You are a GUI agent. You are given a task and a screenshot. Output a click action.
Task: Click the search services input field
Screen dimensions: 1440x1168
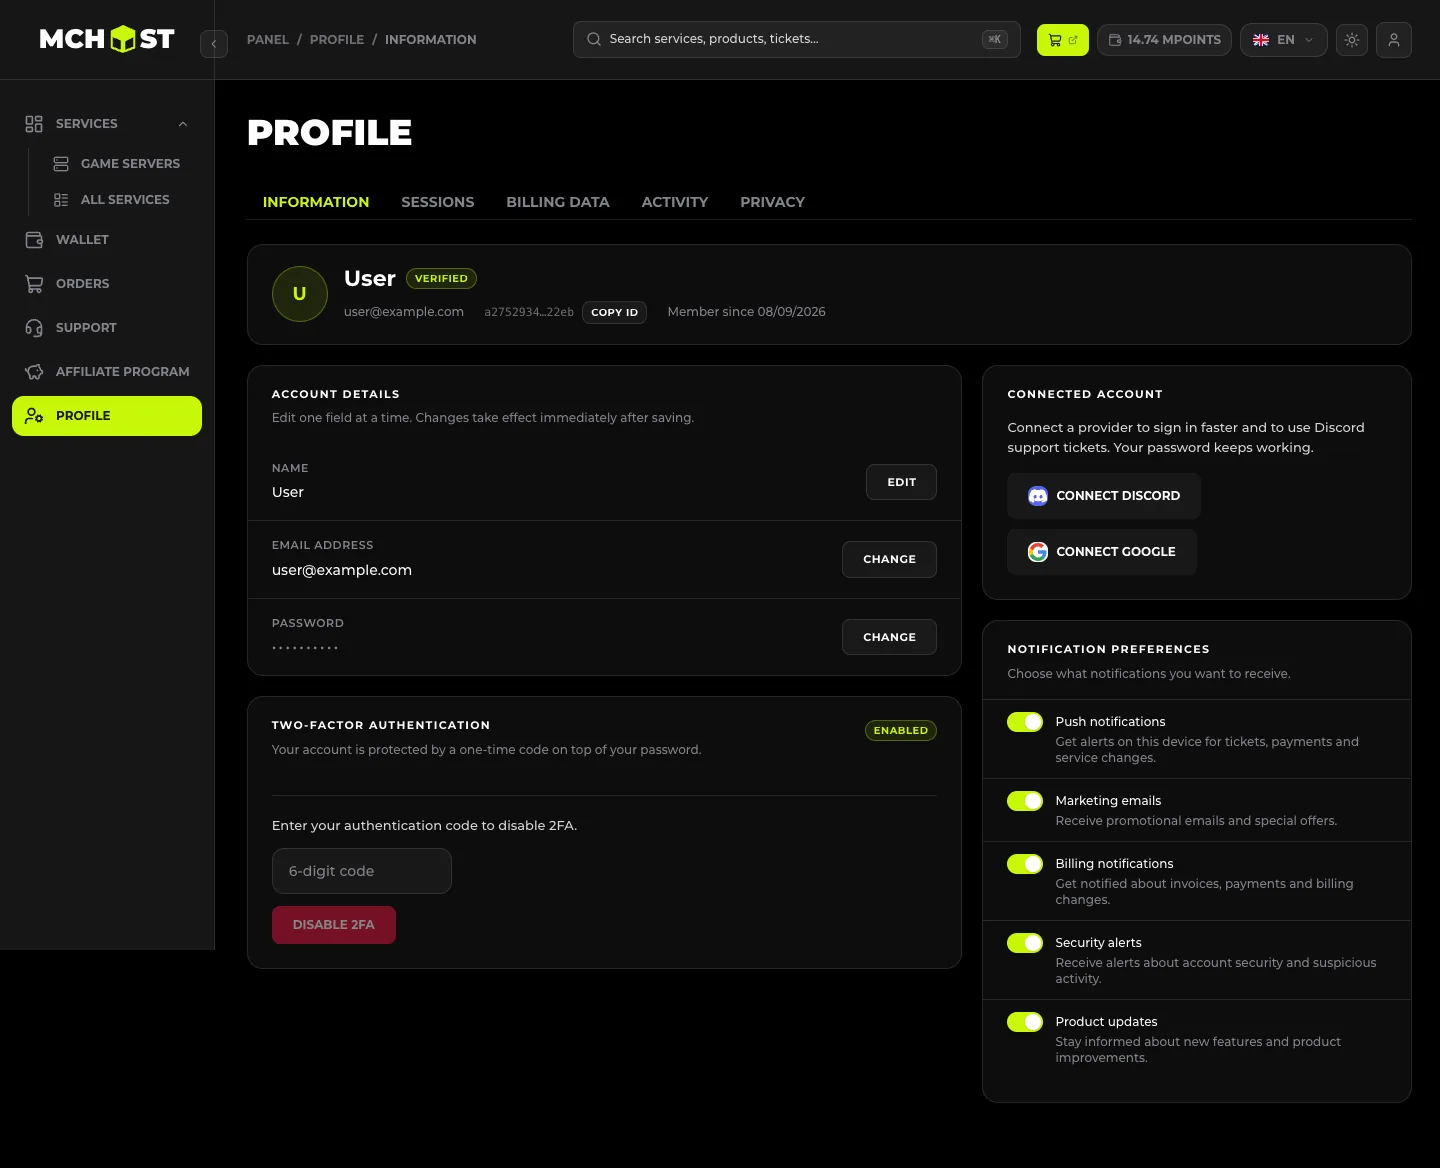pos(796,39)
